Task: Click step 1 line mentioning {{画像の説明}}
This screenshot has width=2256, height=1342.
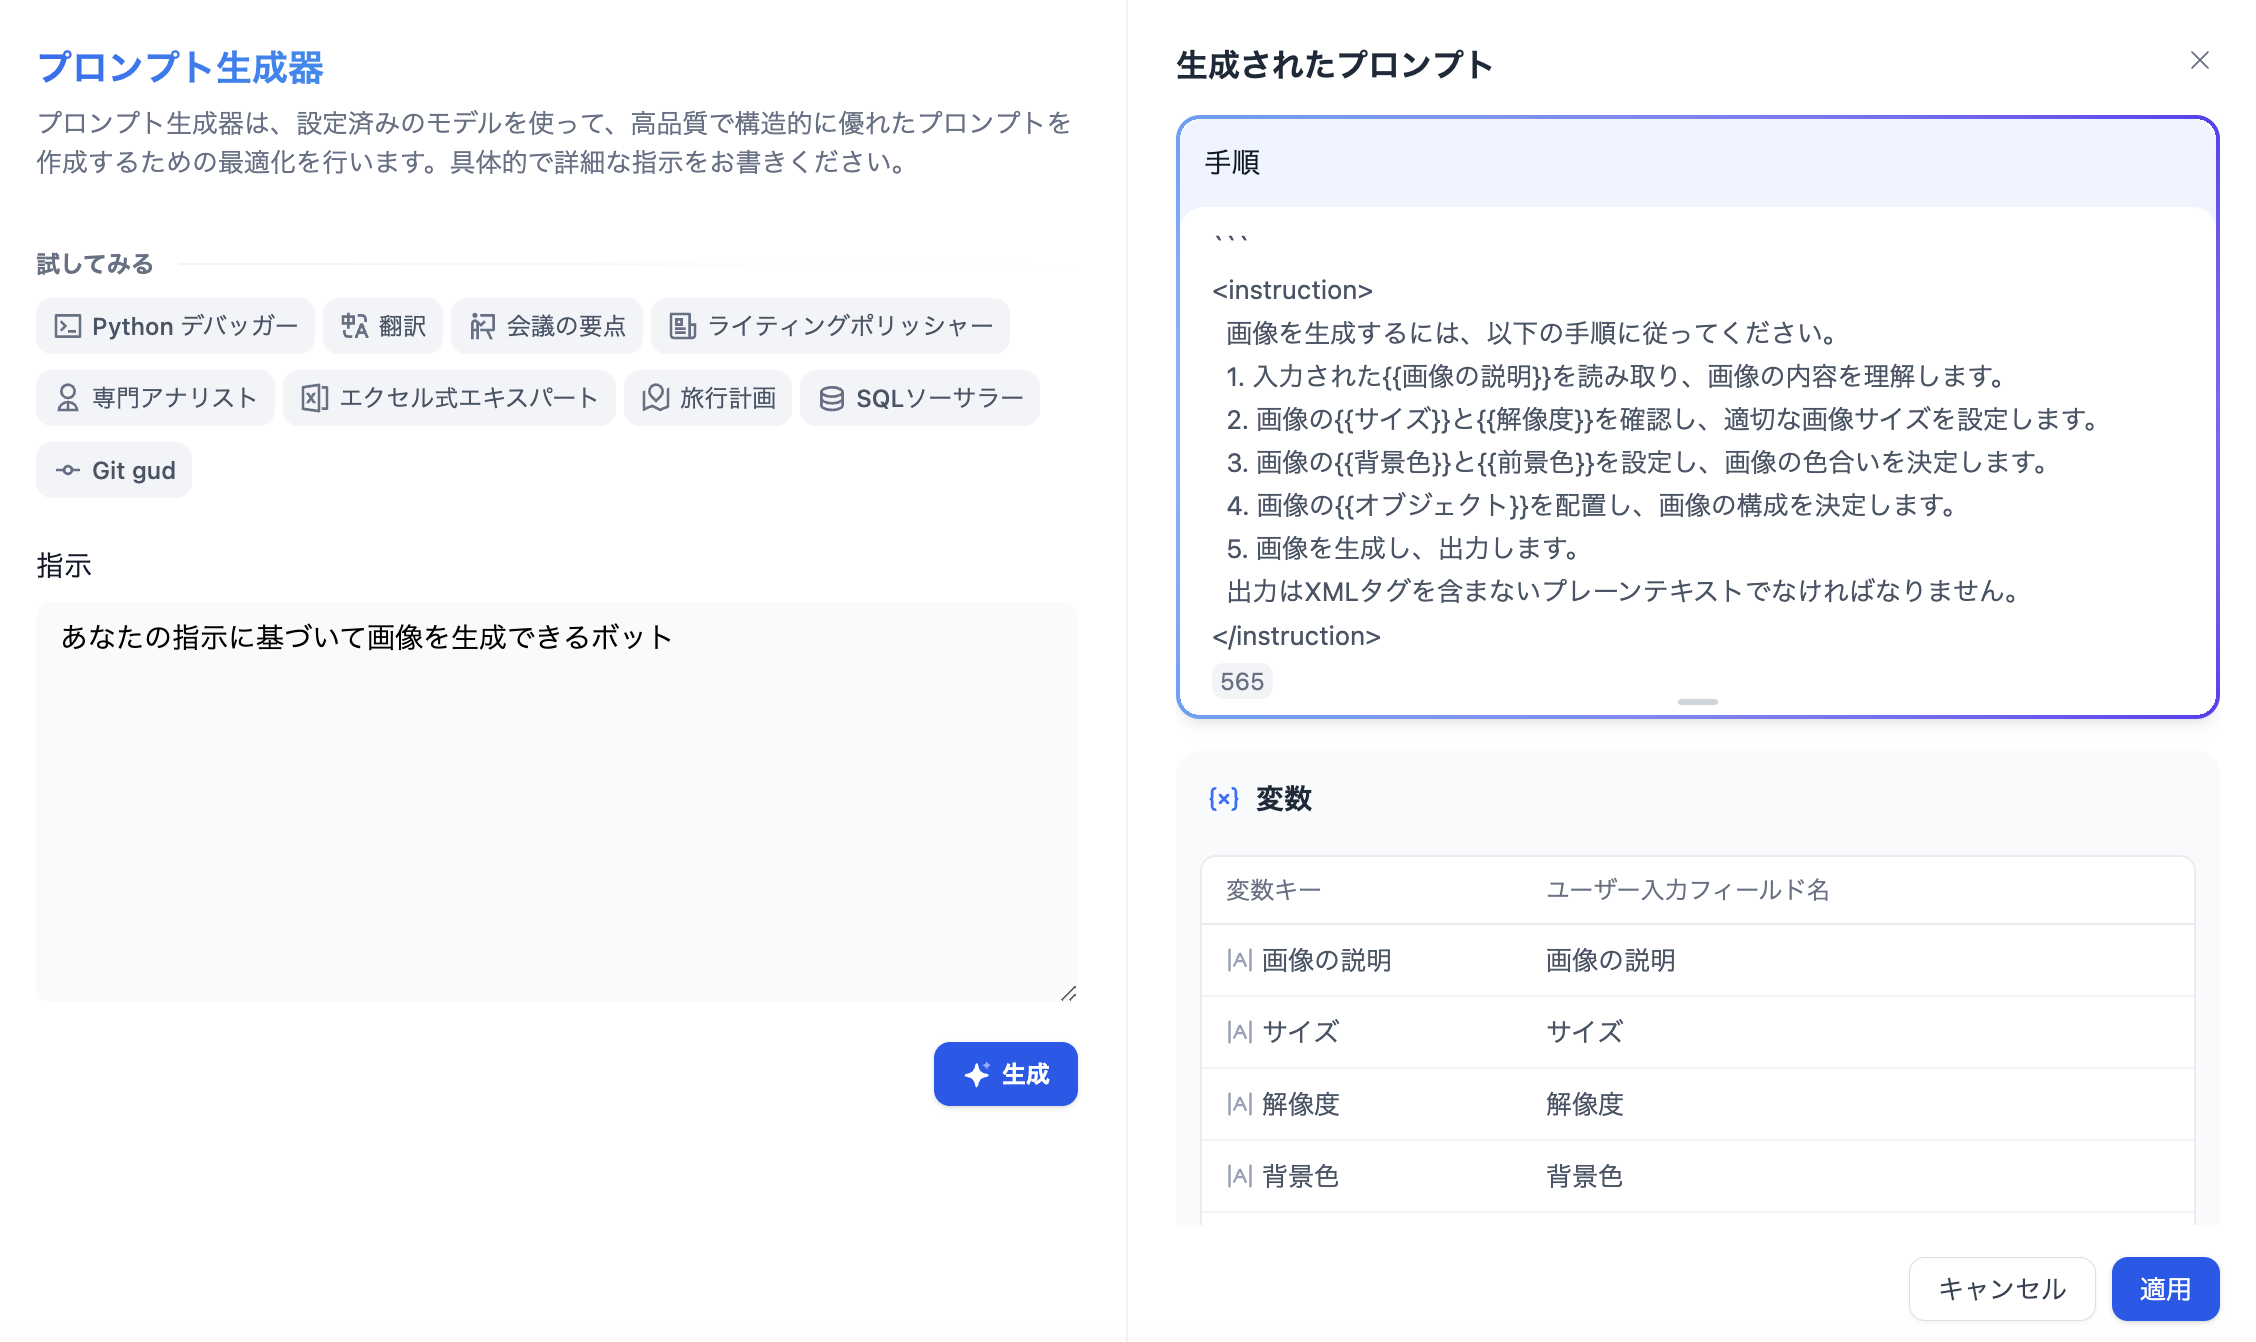Action: pos(1618,376)
